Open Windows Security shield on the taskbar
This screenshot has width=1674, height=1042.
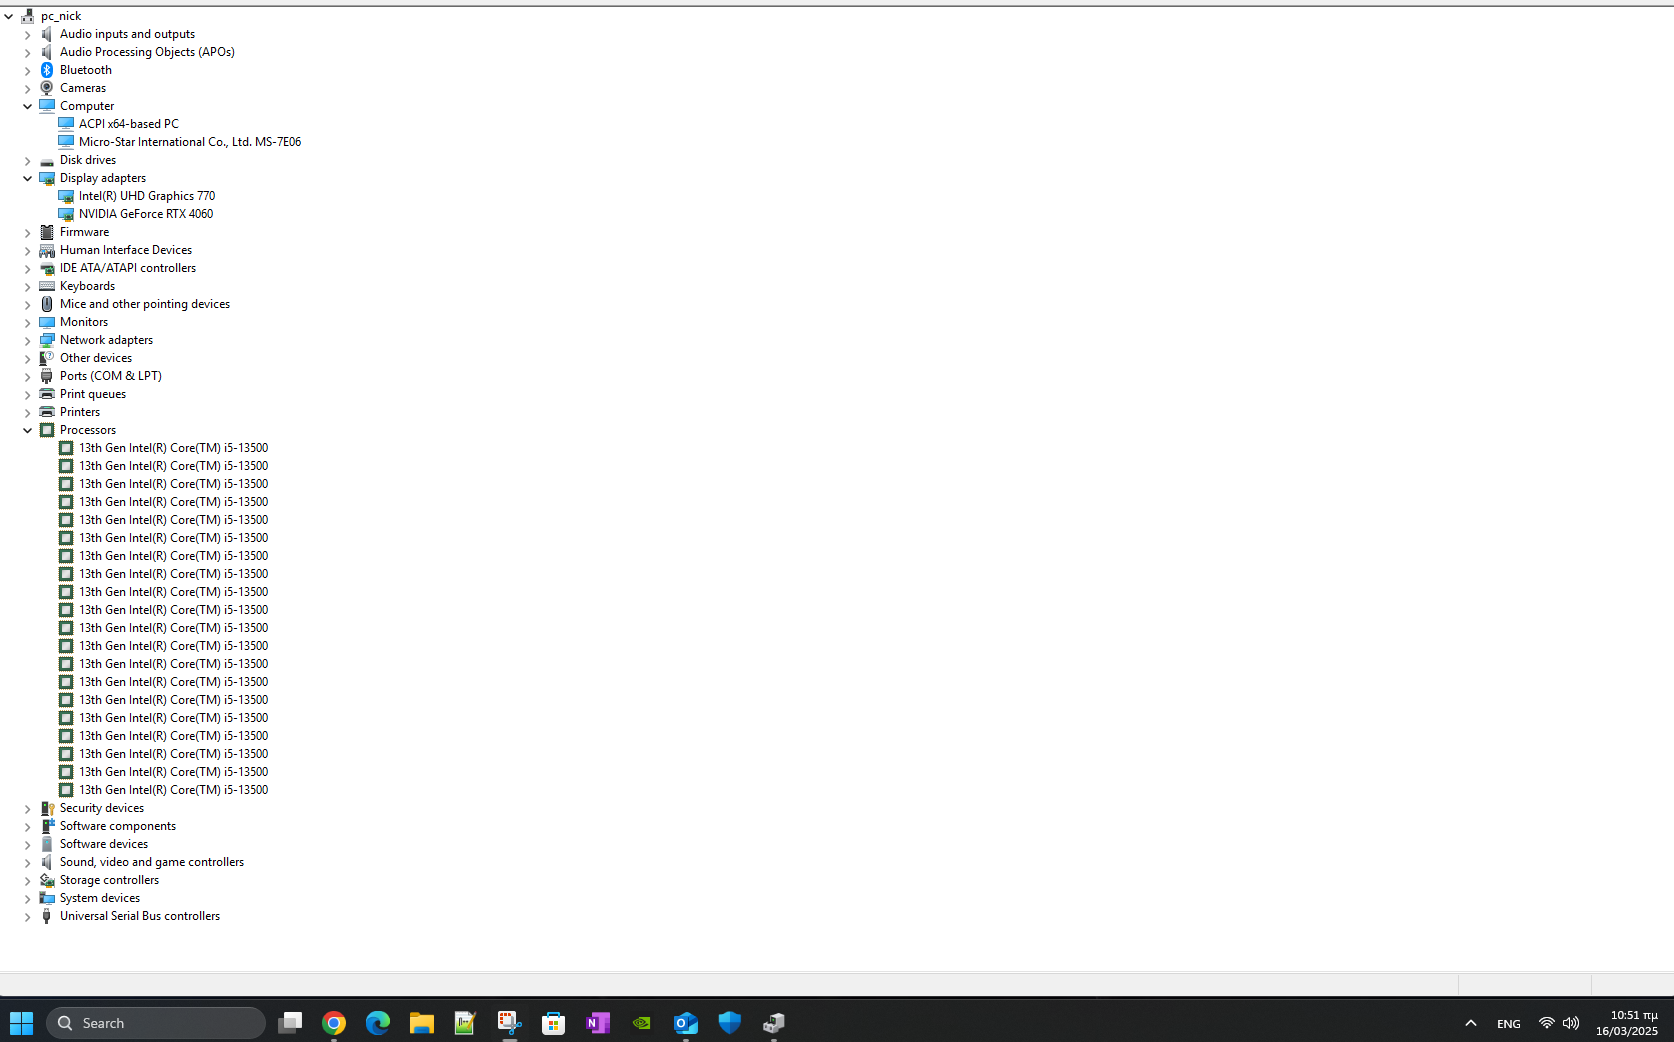coord(730,1023)
